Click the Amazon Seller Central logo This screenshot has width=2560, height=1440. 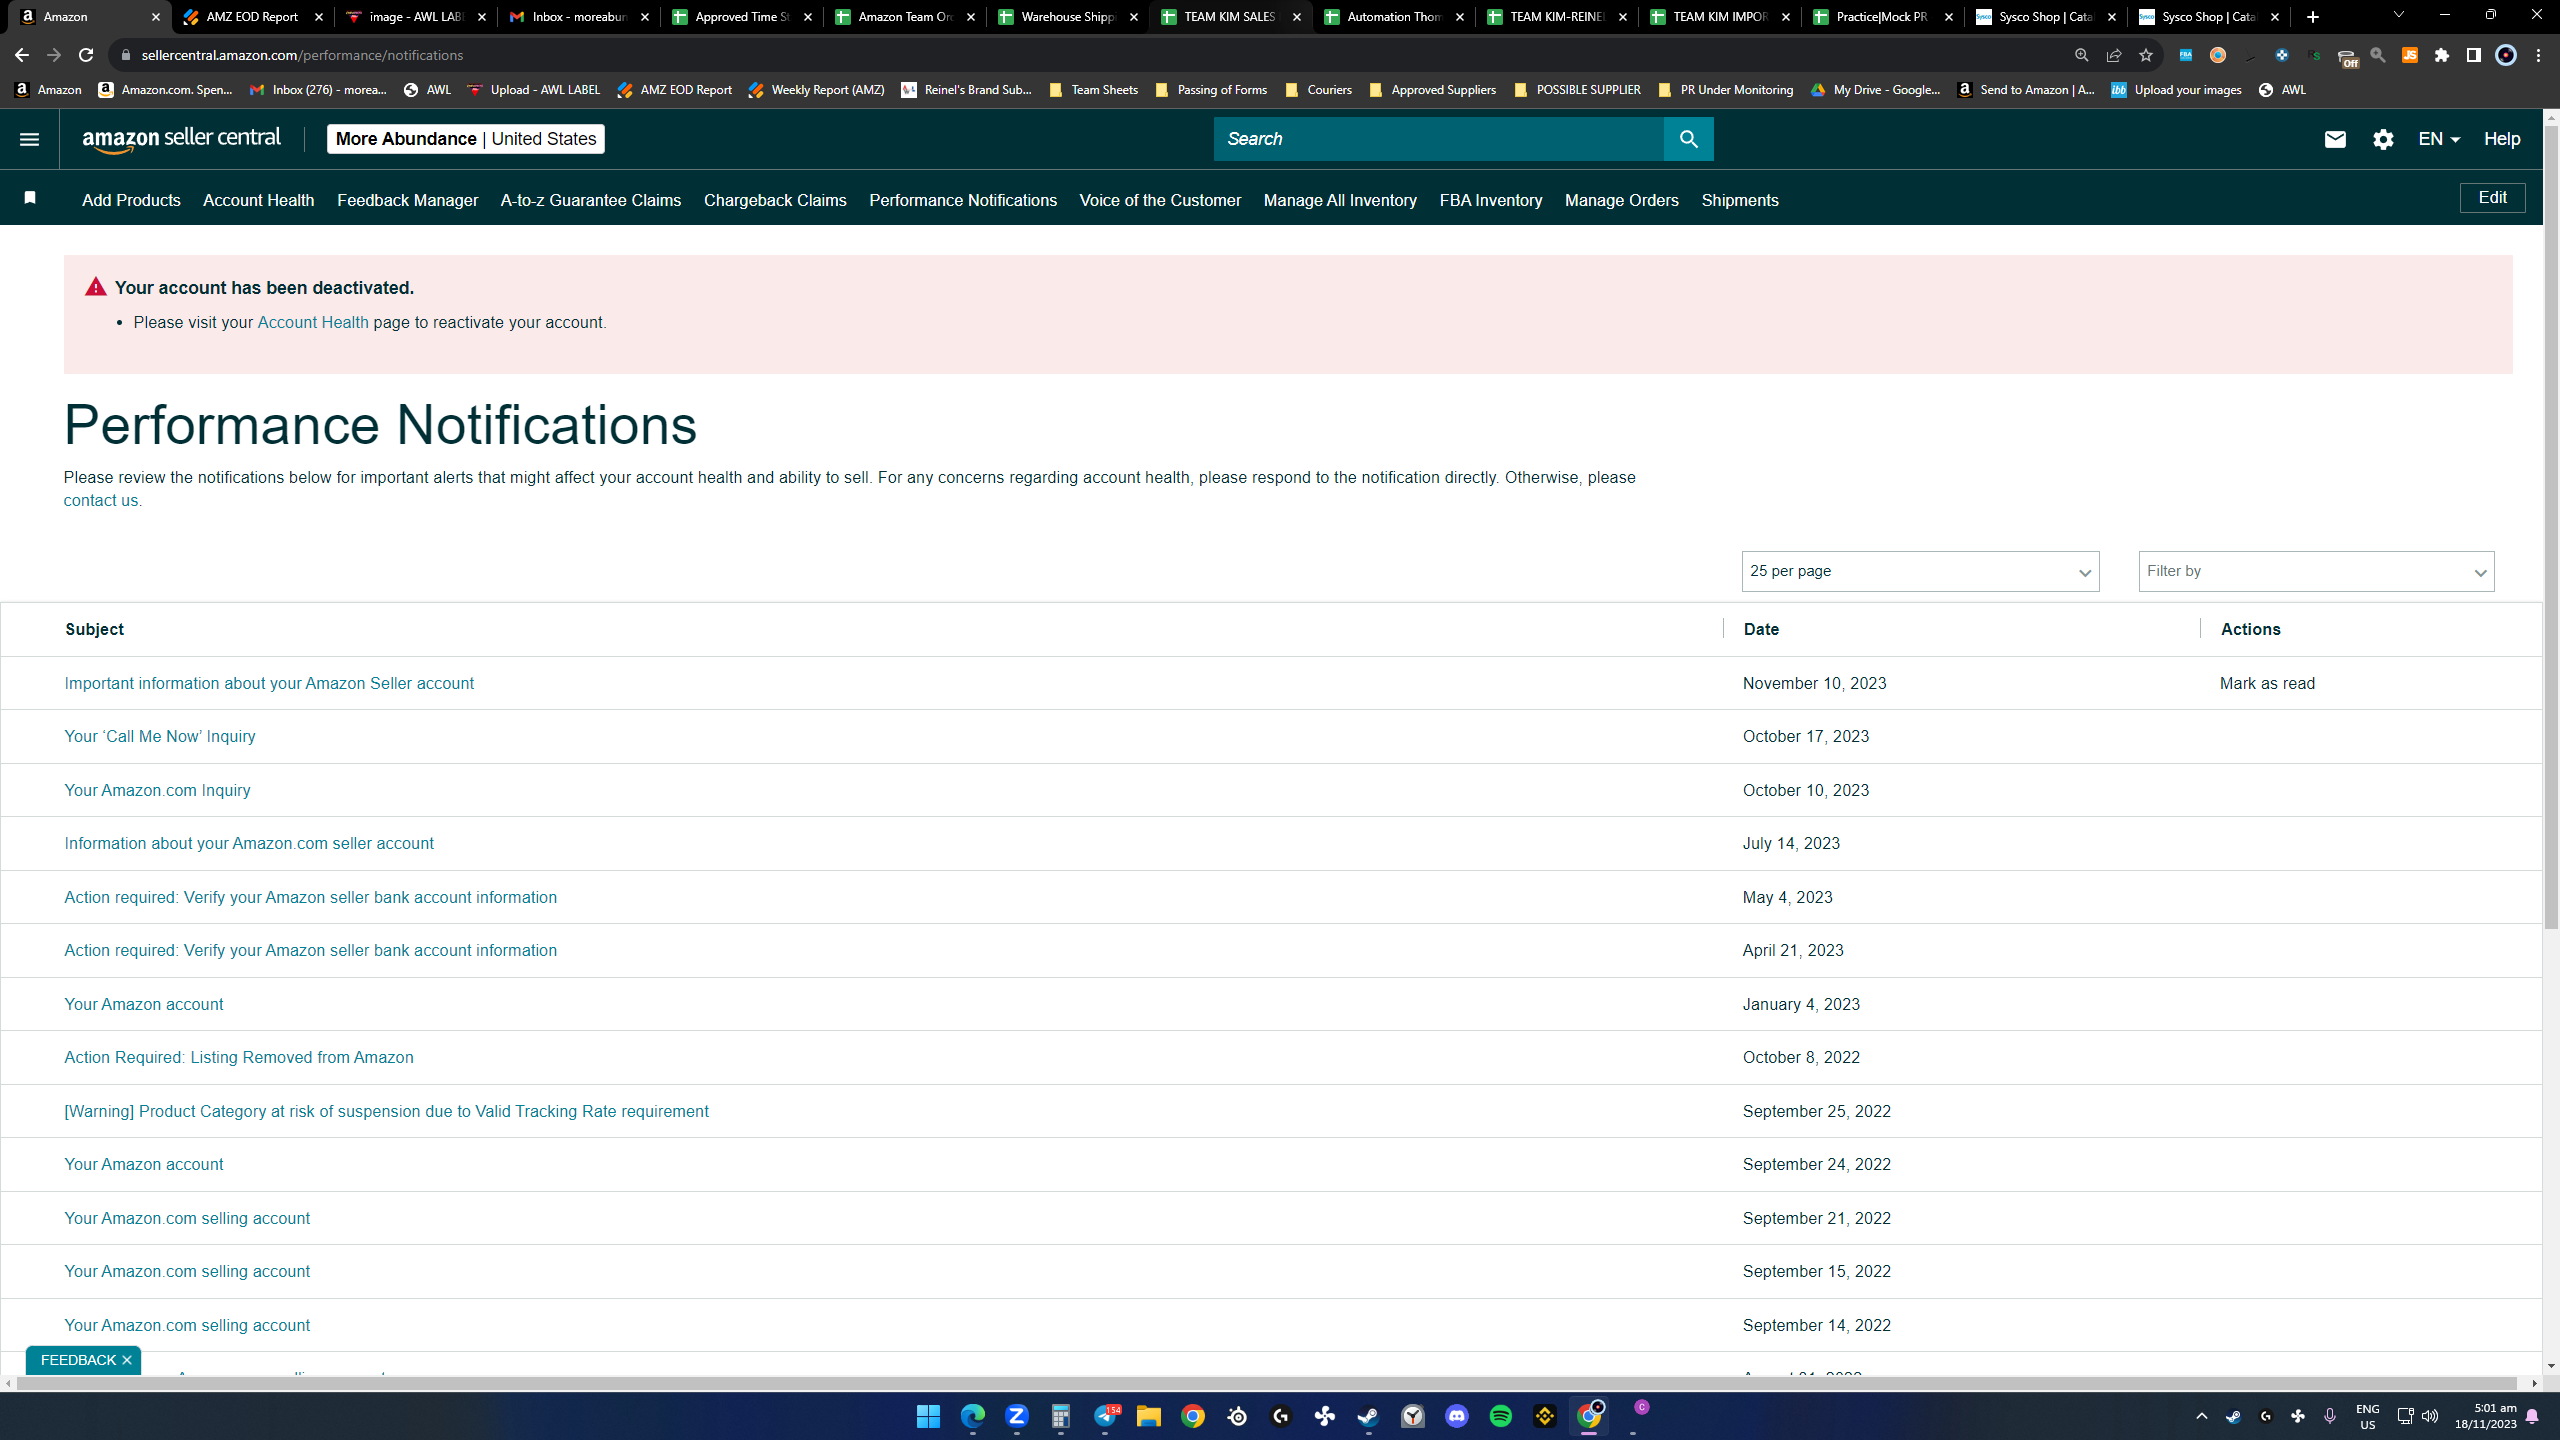coord(182,139)
